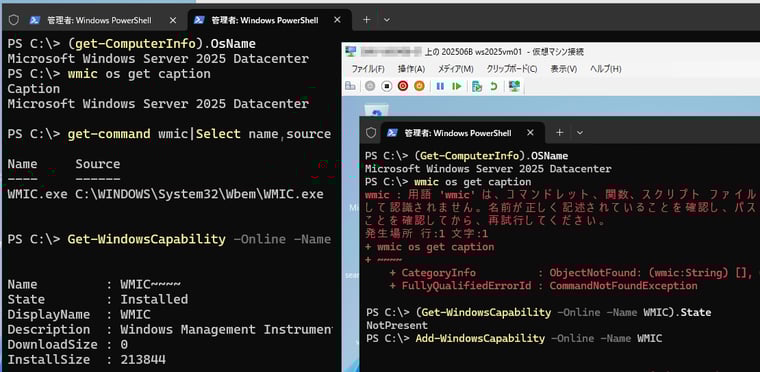The height and width of the screenshot is (372, 760).
Task: Close the second outer PowerShell tab
Action: (336, 20)
